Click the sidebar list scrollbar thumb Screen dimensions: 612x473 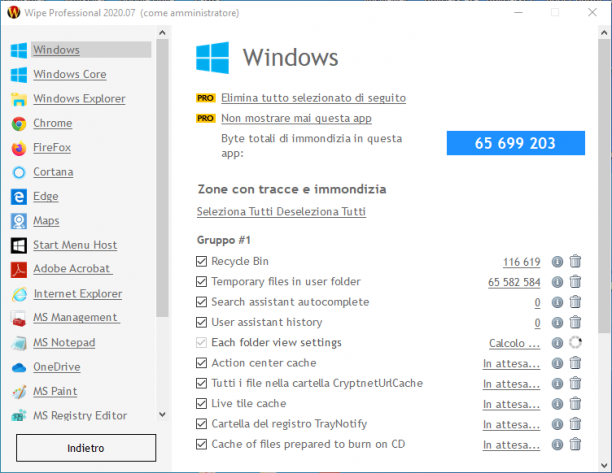tap(162, 178)
